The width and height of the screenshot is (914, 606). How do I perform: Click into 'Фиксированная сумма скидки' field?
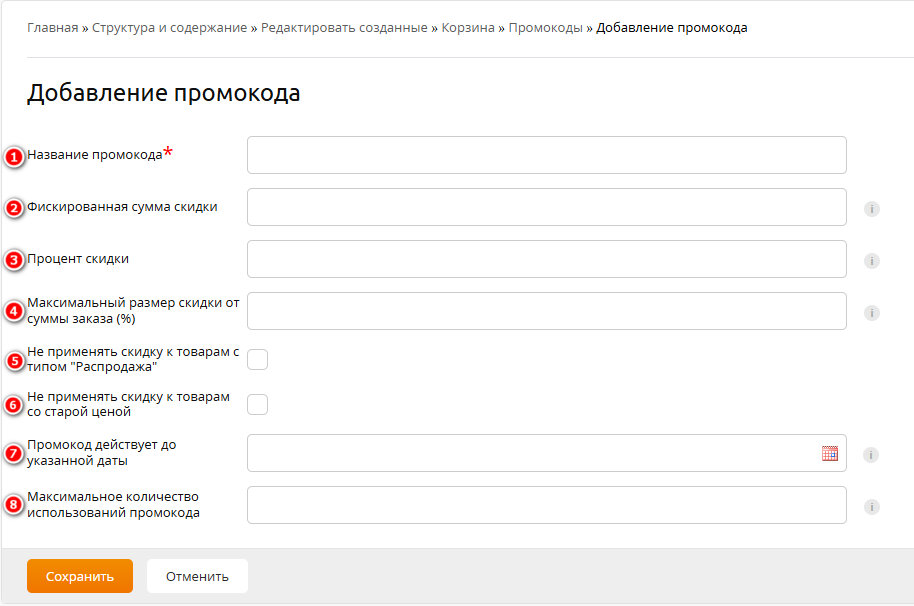coord(546,207)
